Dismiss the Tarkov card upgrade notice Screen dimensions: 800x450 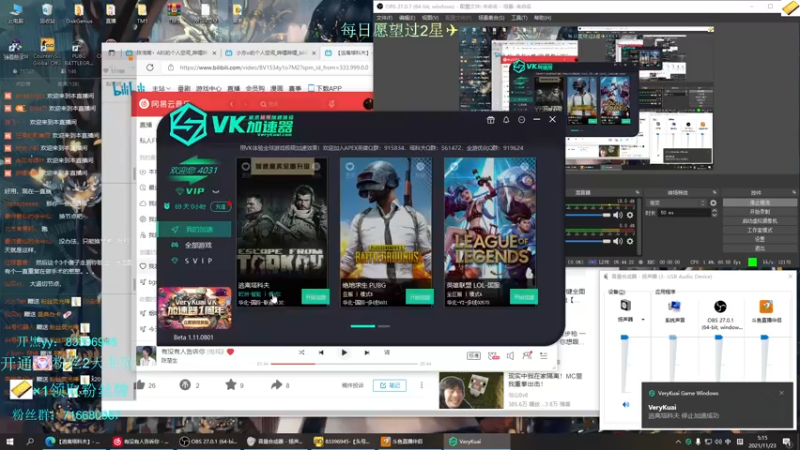pyautogui.click(x=316, y=166)
